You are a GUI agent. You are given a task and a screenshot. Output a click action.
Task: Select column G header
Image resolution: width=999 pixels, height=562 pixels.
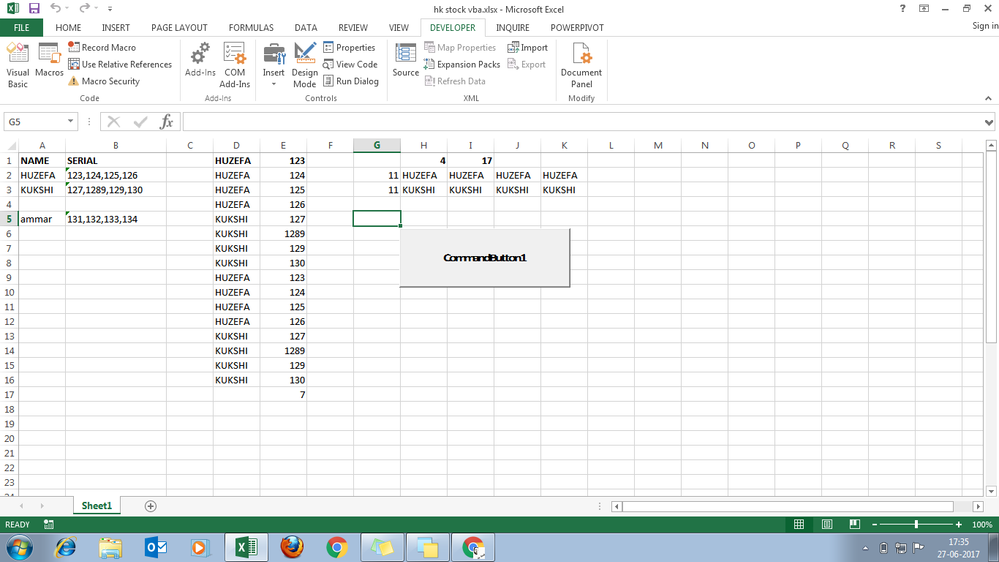click(x=377, y=145)
